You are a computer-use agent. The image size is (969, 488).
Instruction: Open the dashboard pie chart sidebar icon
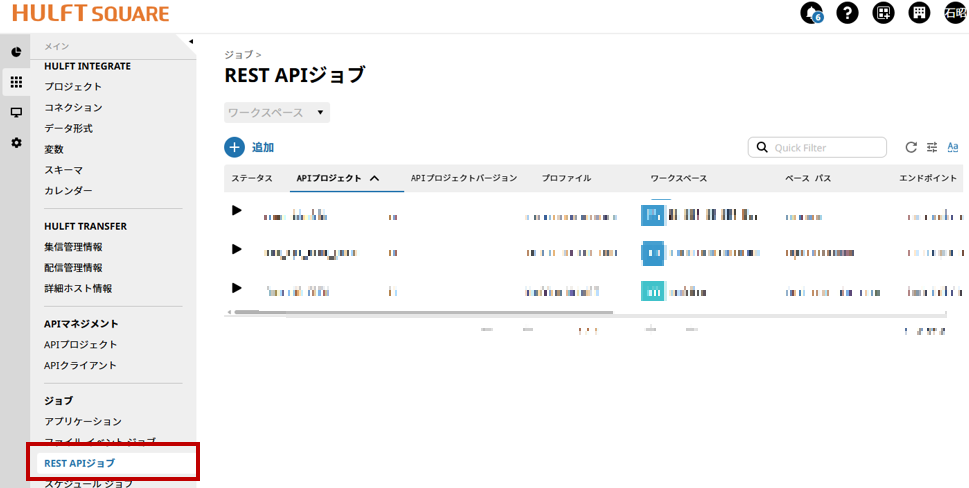(x=16, y=51)
